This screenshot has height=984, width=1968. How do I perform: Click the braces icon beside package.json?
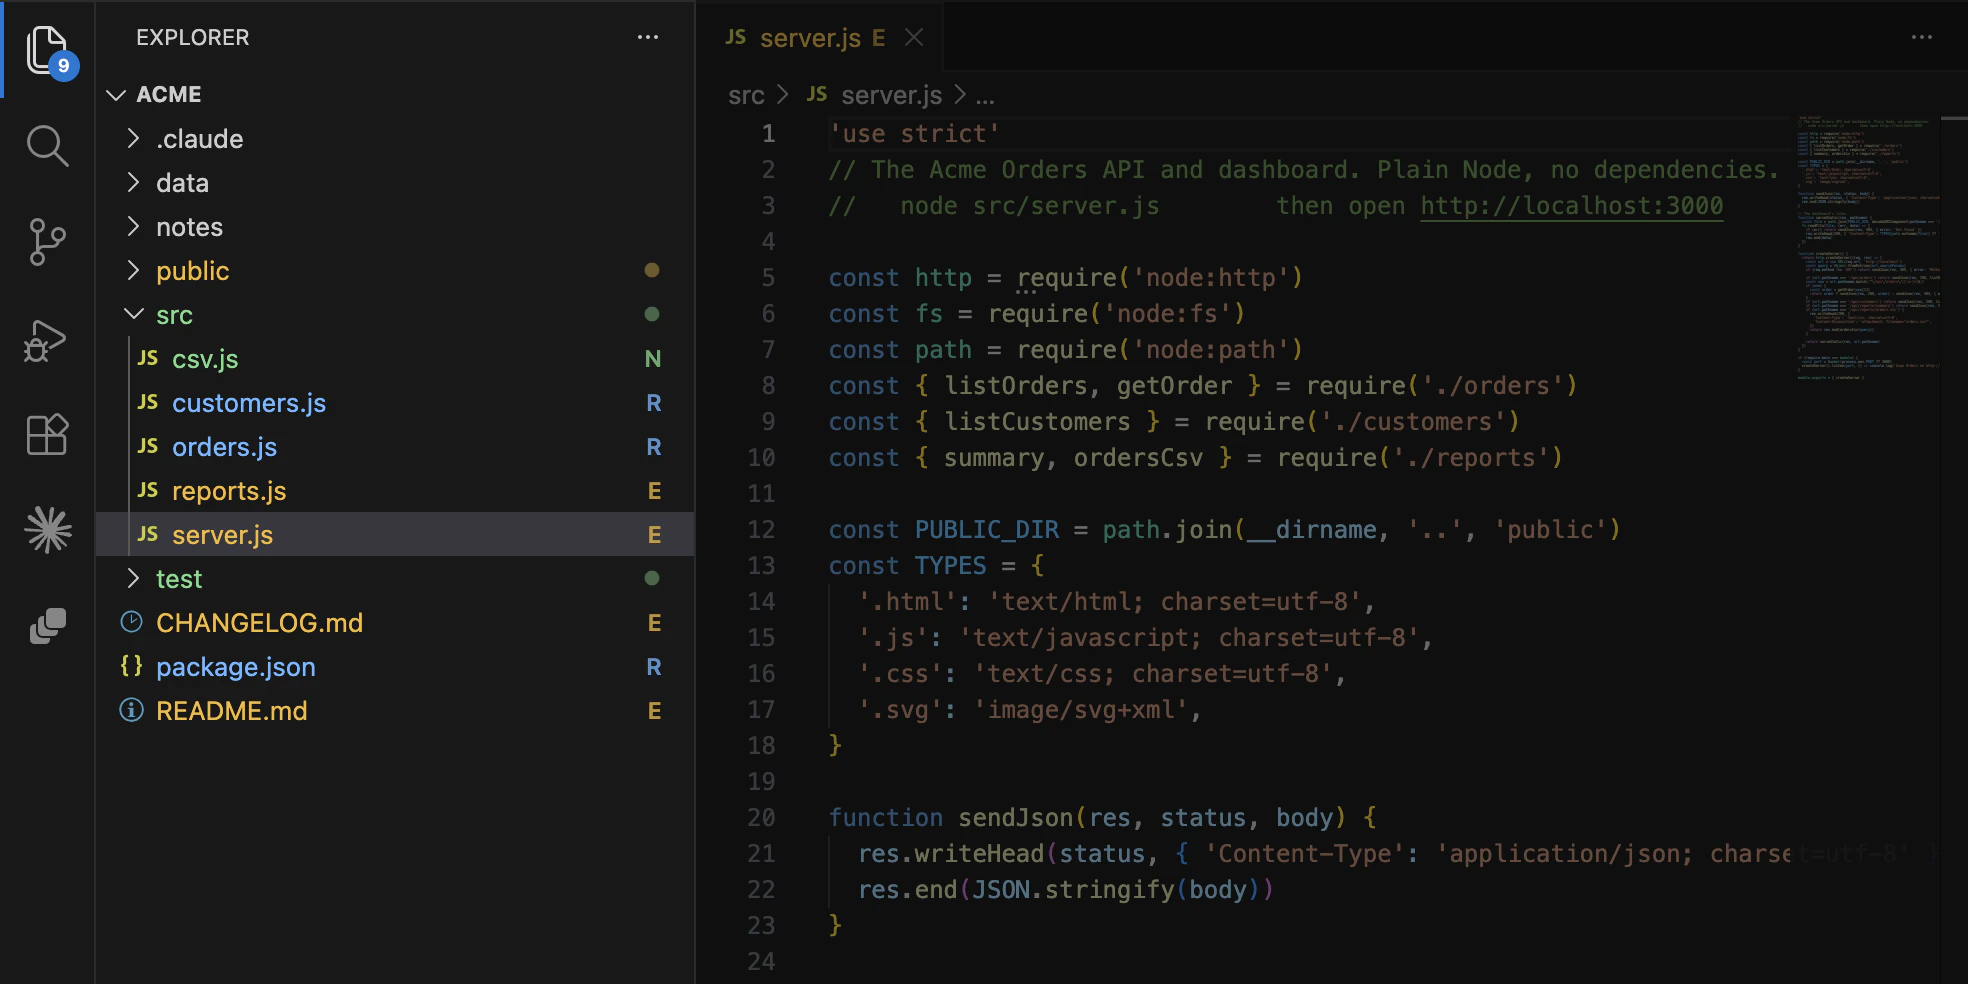(131, 666)
